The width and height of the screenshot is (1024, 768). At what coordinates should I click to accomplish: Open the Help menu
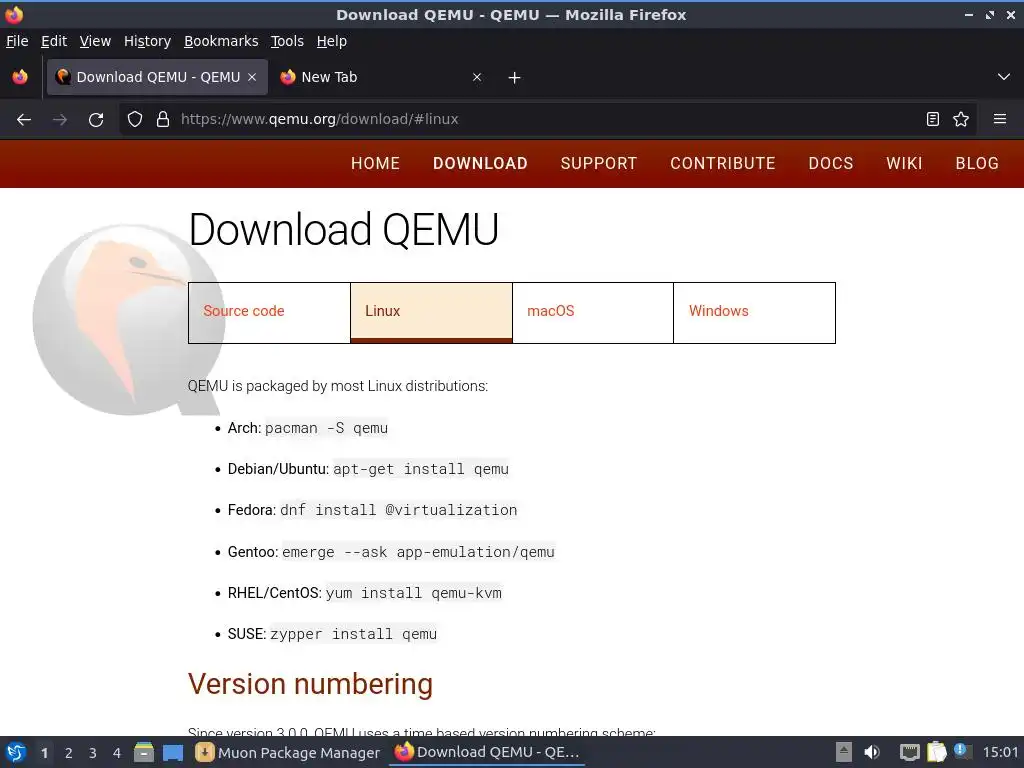coord(332,41)
